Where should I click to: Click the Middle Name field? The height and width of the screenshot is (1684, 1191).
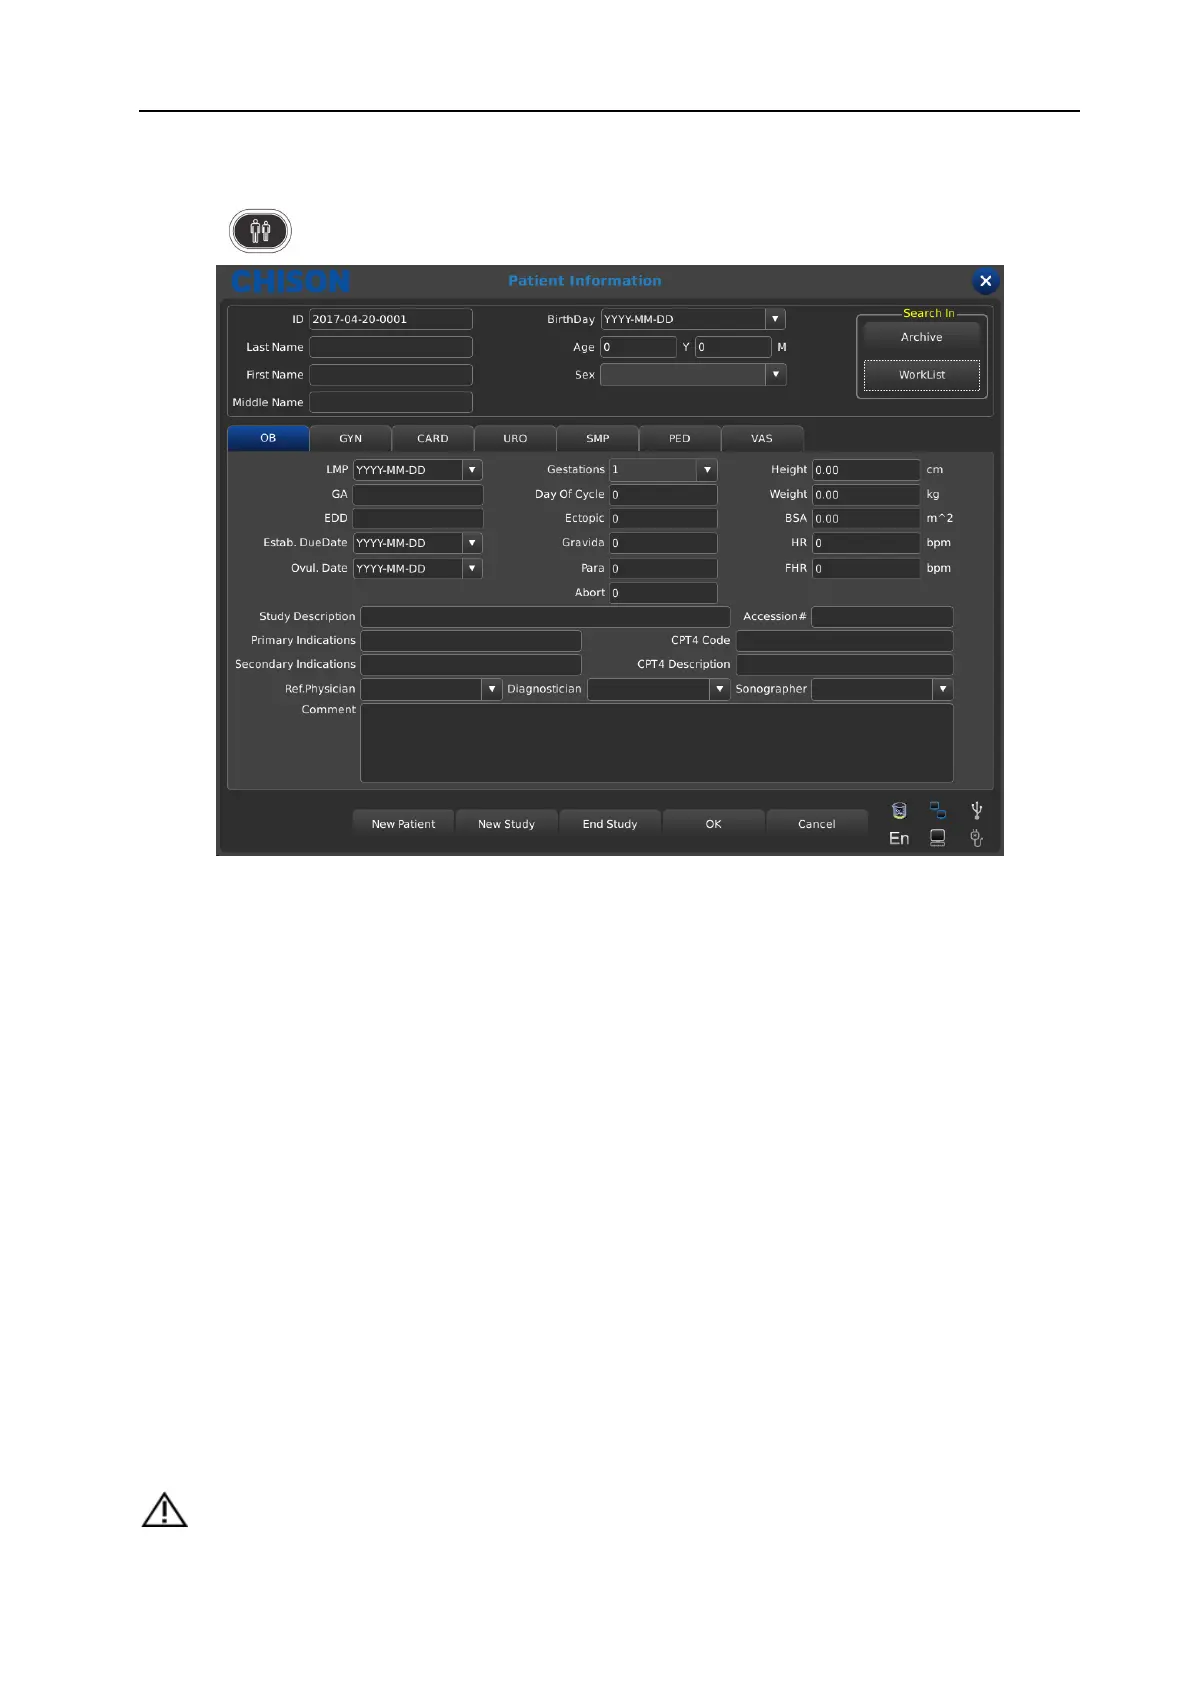pyautogui.click(x=391, y=402)
